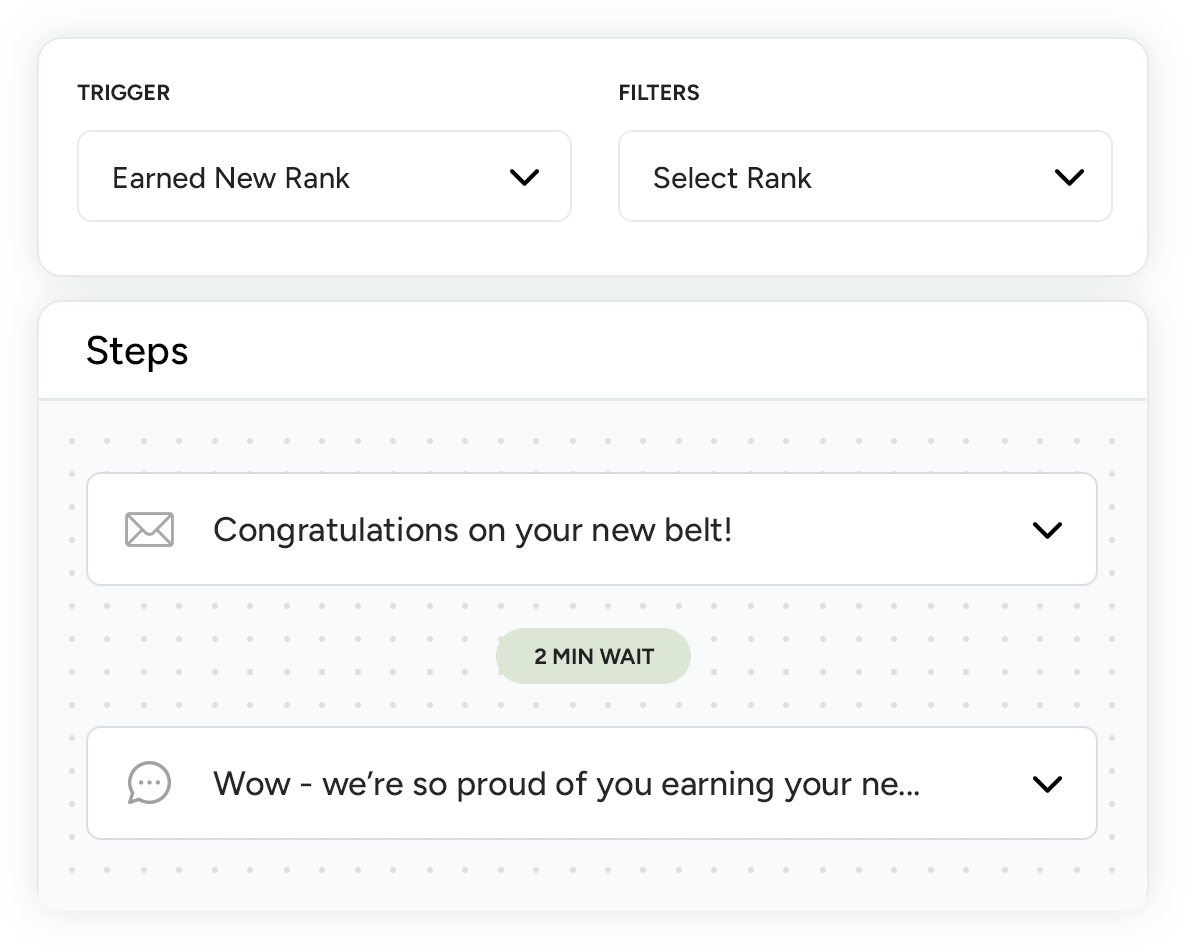Click the envelope email icon

[x=149, y=530]
